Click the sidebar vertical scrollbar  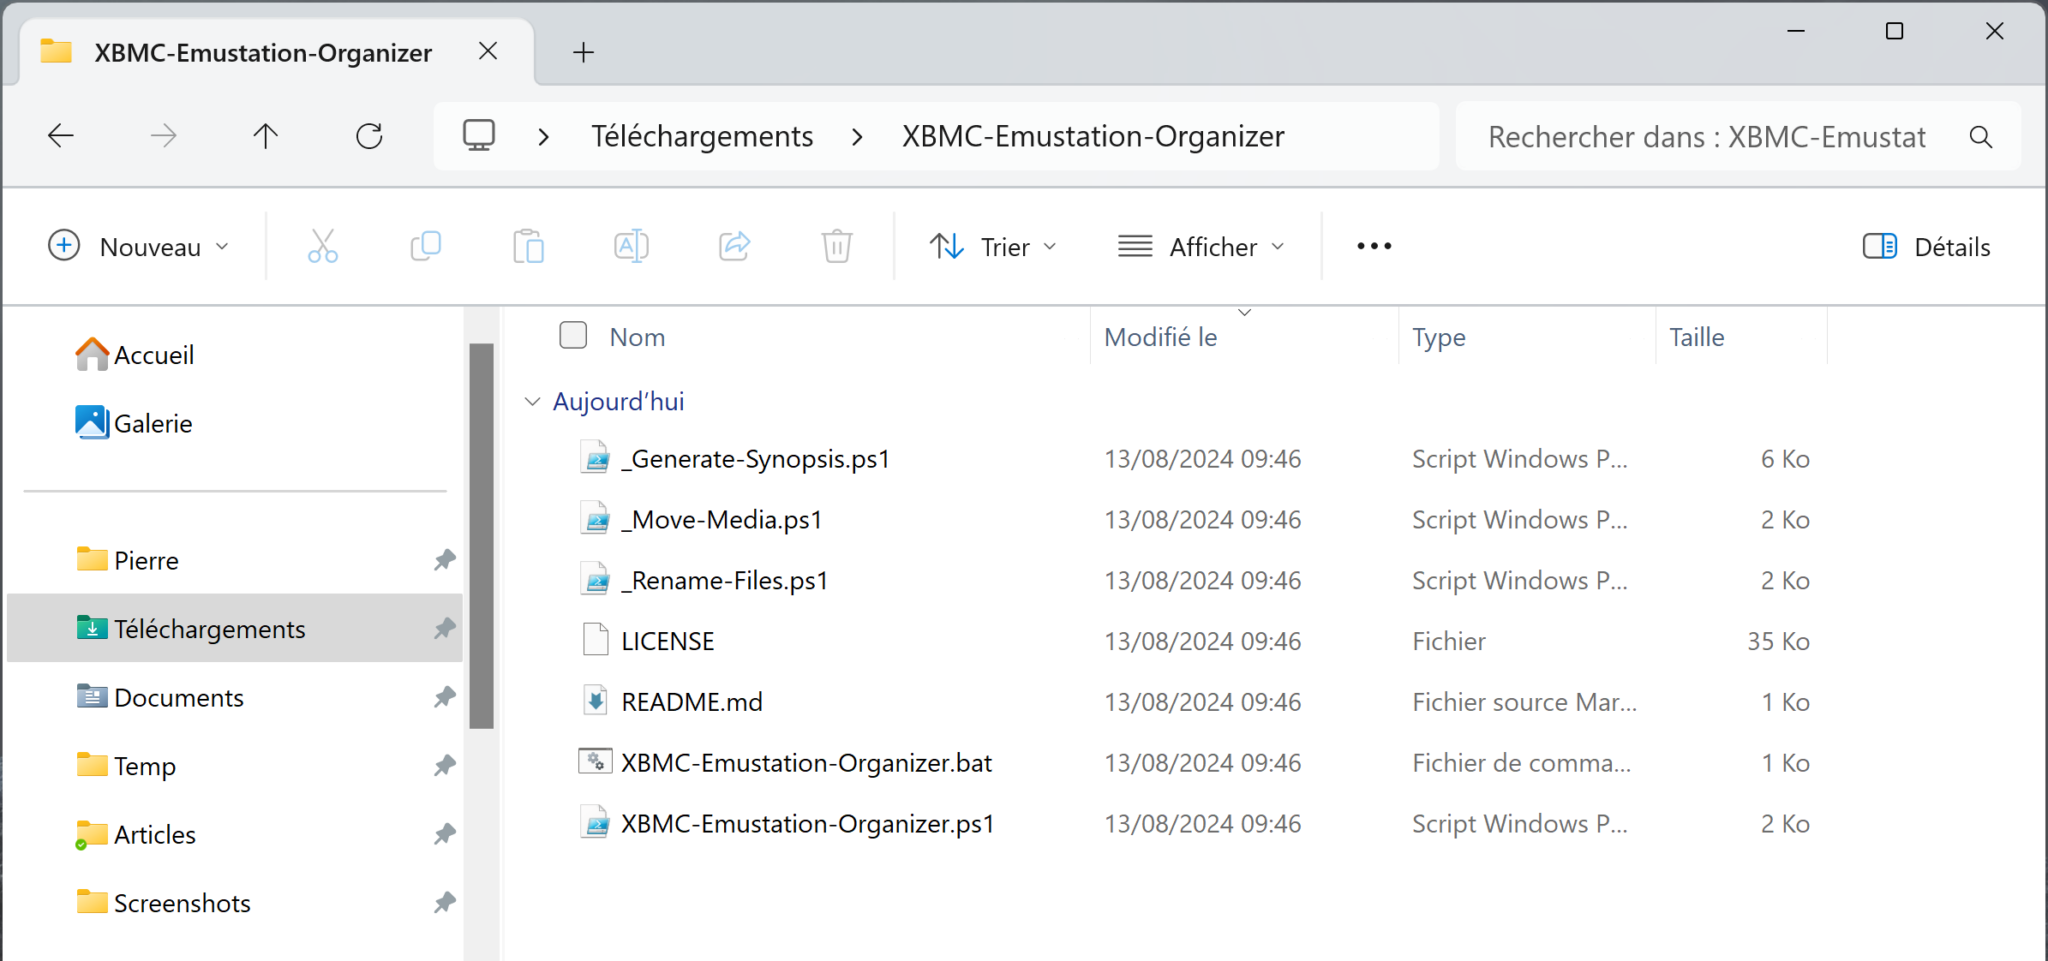pyautogui.click(x=482, y=536)
